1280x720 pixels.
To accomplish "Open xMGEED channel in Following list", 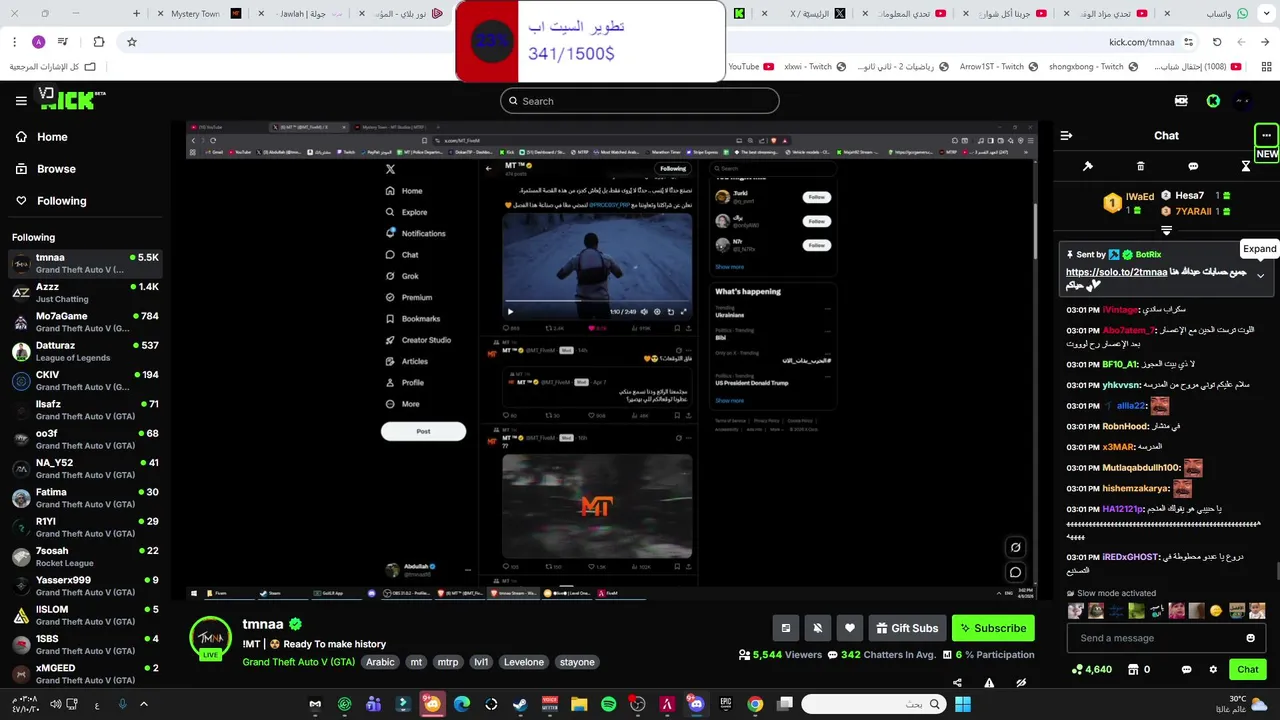I will (86, 674).
